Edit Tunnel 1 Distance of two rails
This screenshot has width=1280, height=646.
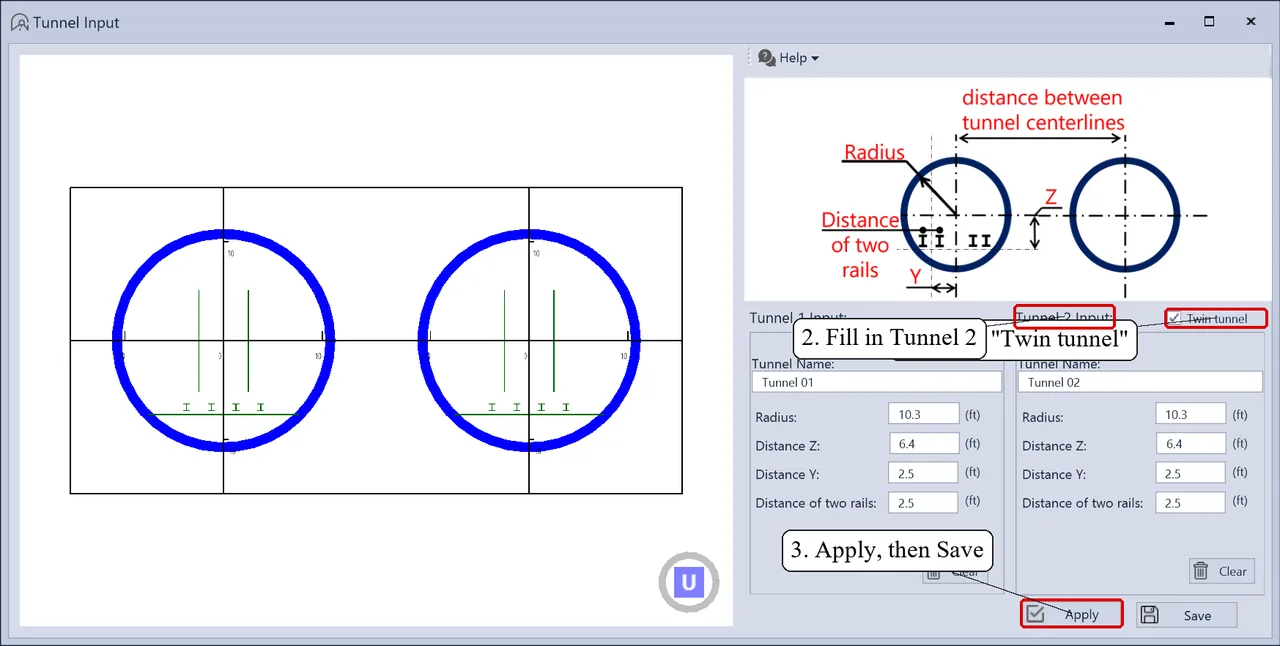coord(923,502)
